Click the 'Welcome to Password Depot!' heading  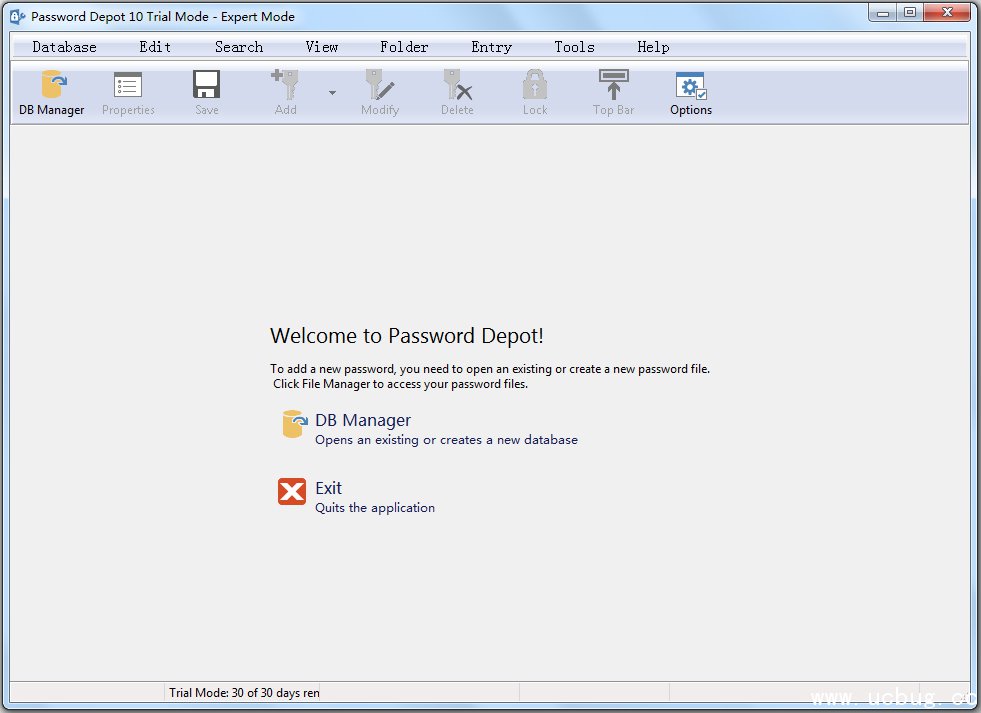(407, 336)
